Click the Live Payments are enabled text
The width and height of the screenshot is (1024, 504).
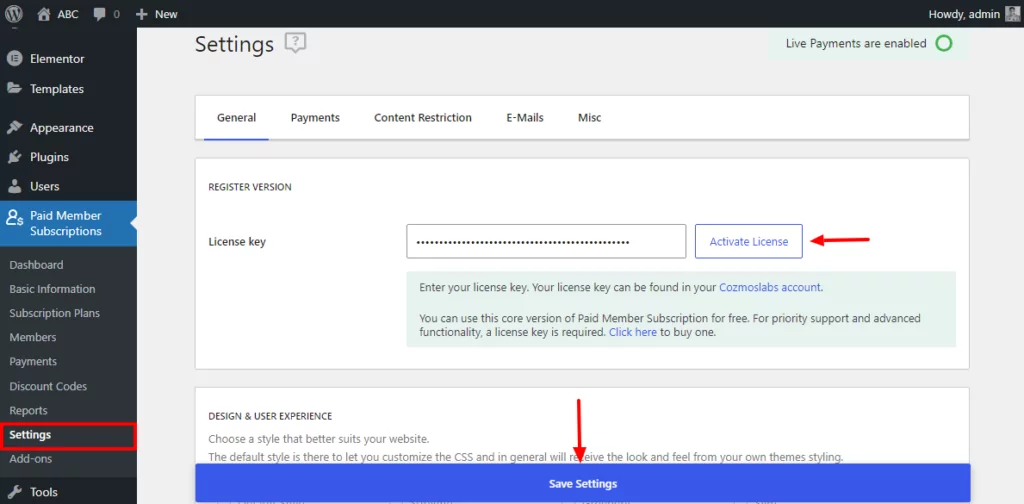point(857,44)
